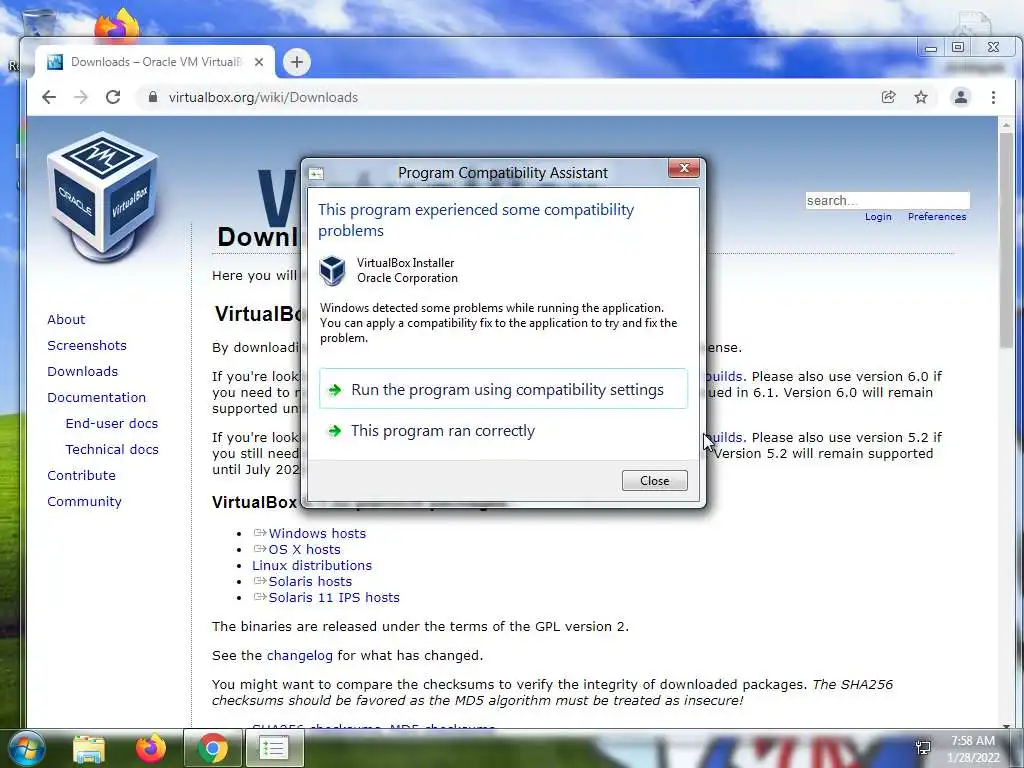Open the Contribute sidebar link
The height and width of the screenshot is (768, 1024).
point(81,475)
